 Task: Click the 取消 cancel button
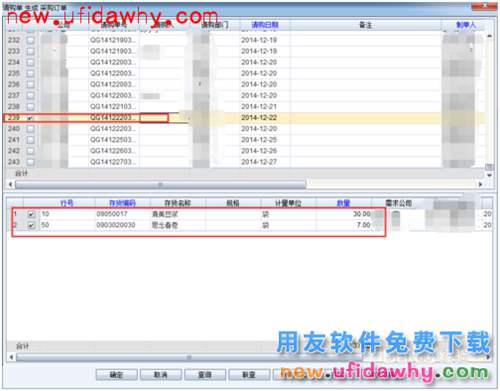click(x=161, y=375)
